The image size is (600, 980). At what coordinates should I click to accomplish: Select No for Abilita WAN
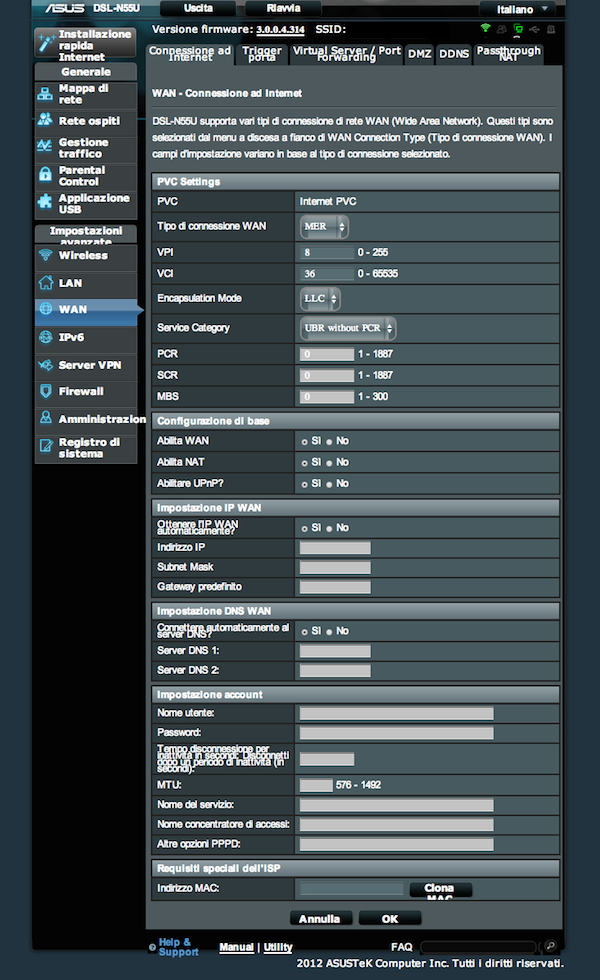(329, 442)
